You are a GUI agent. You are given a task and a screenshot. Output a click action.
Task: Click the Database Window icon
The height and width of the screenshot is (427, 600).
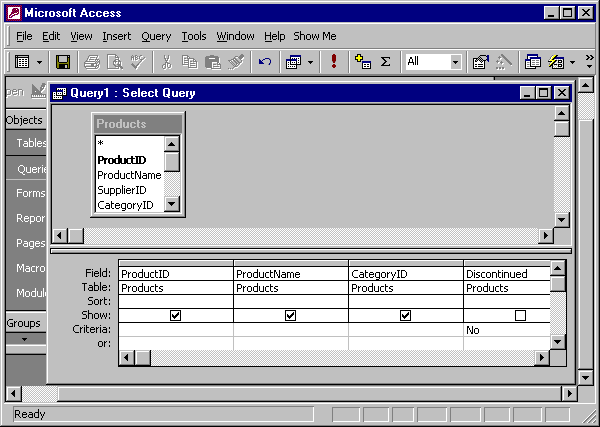point(532,62)
